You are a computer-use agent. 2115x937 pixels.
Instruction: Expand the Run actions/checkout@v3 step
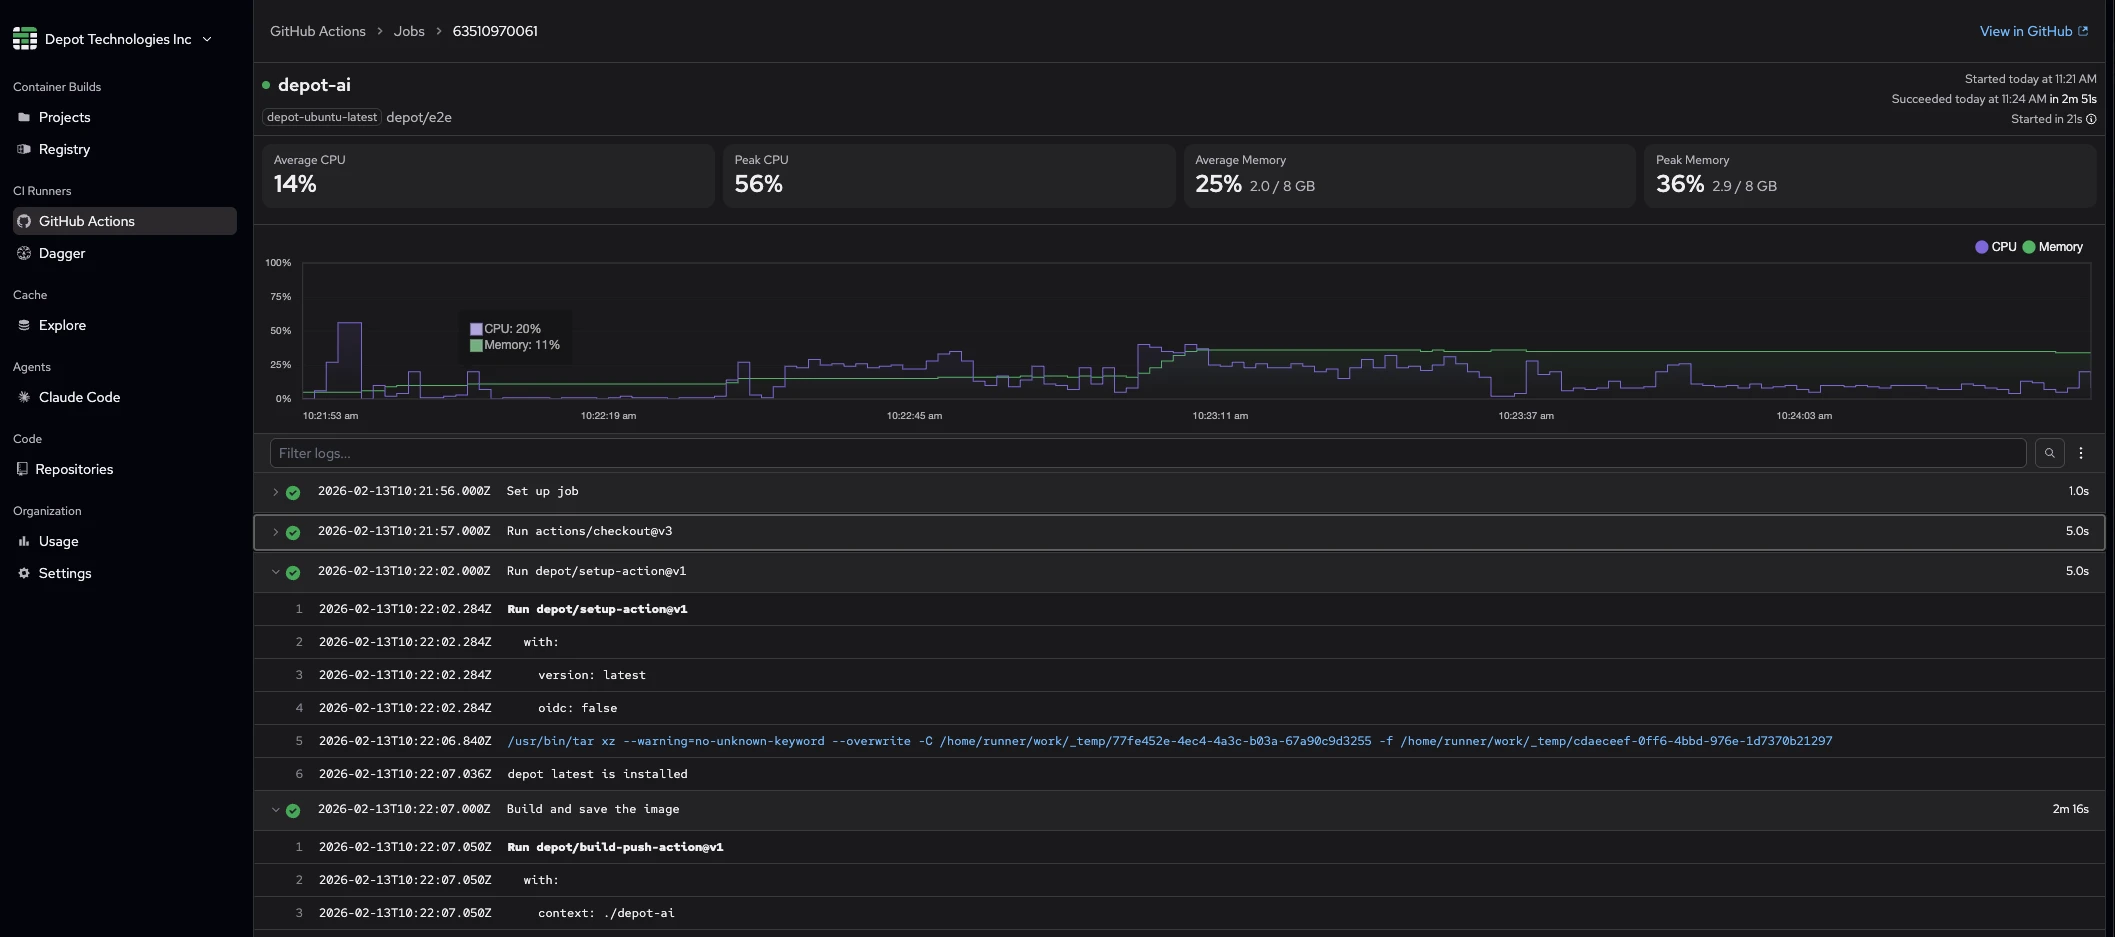(x=276, y=532)
